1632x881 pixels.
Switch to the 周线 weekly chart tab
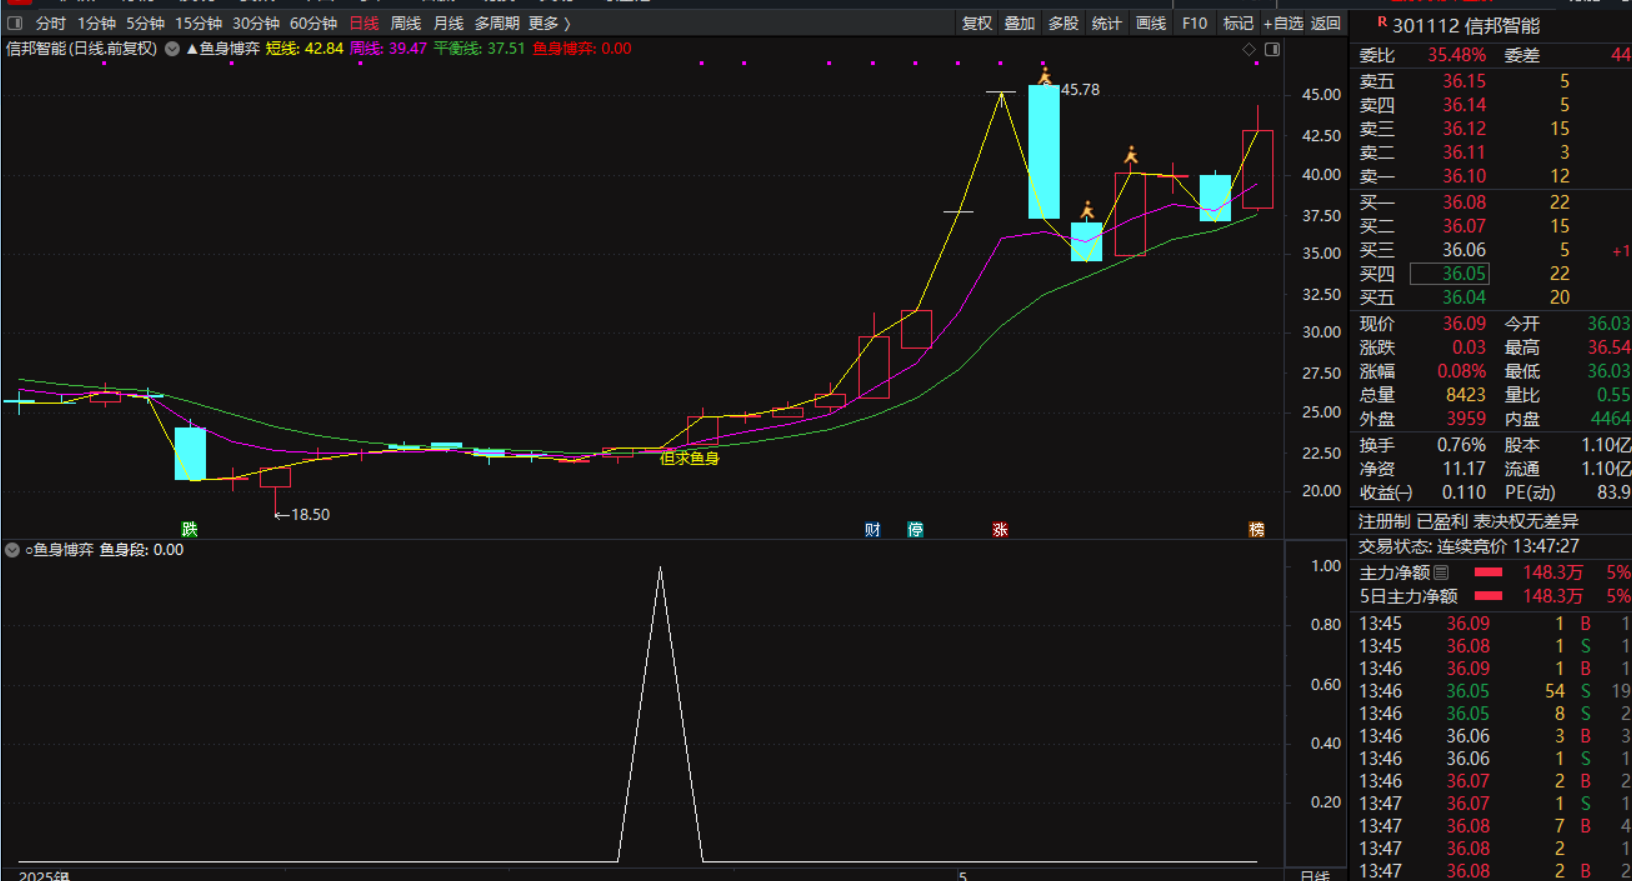(x=405, y=23)
